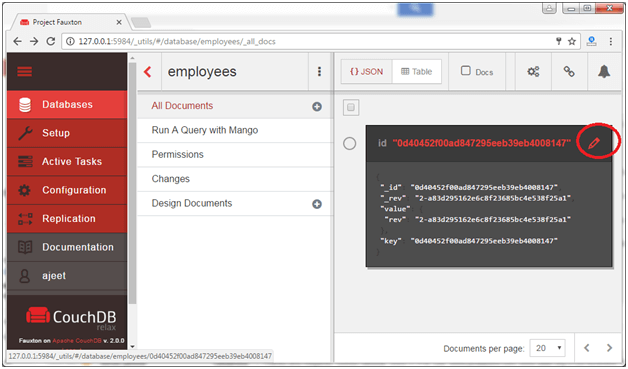Open the ajeet user account page

[x=67, y=276]
